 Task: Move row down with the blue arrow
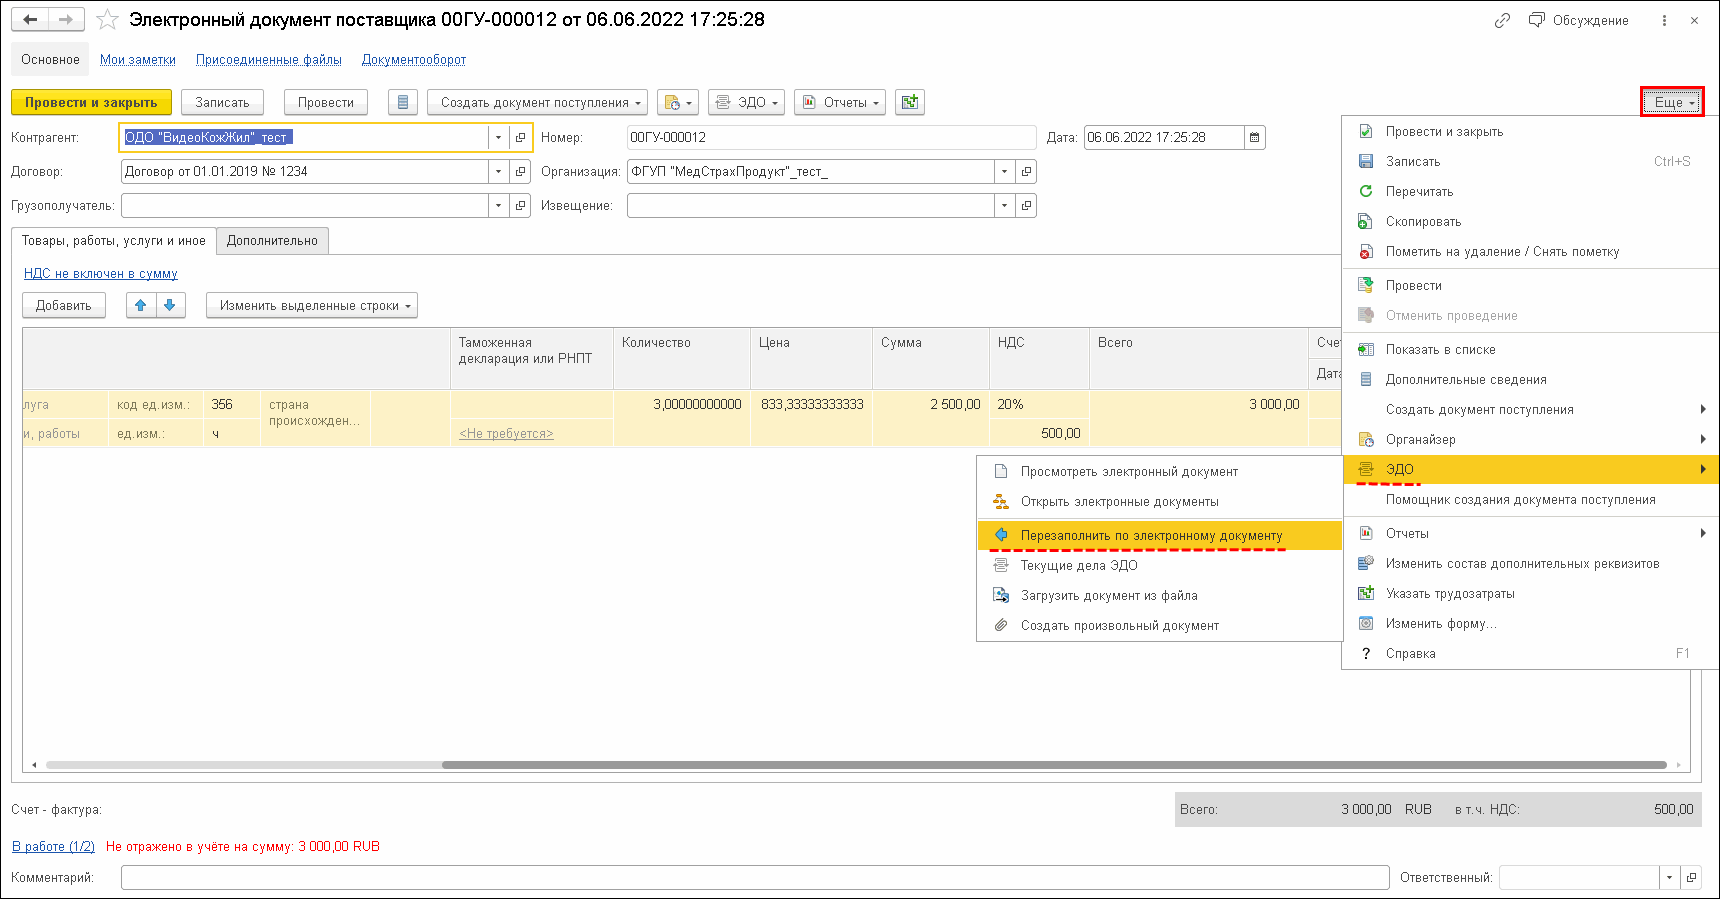[170, 305]
